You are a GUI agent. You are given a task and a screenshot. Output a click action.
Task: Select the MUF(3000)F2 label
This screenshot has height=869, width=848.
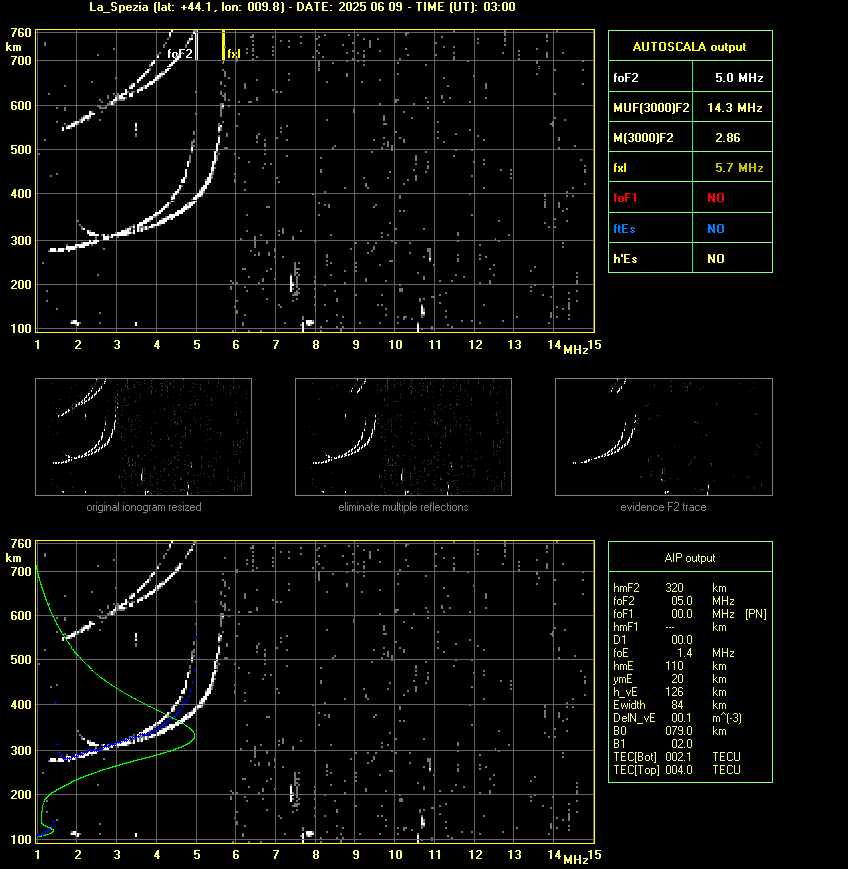pyautogui.click(x=651, y=108)
